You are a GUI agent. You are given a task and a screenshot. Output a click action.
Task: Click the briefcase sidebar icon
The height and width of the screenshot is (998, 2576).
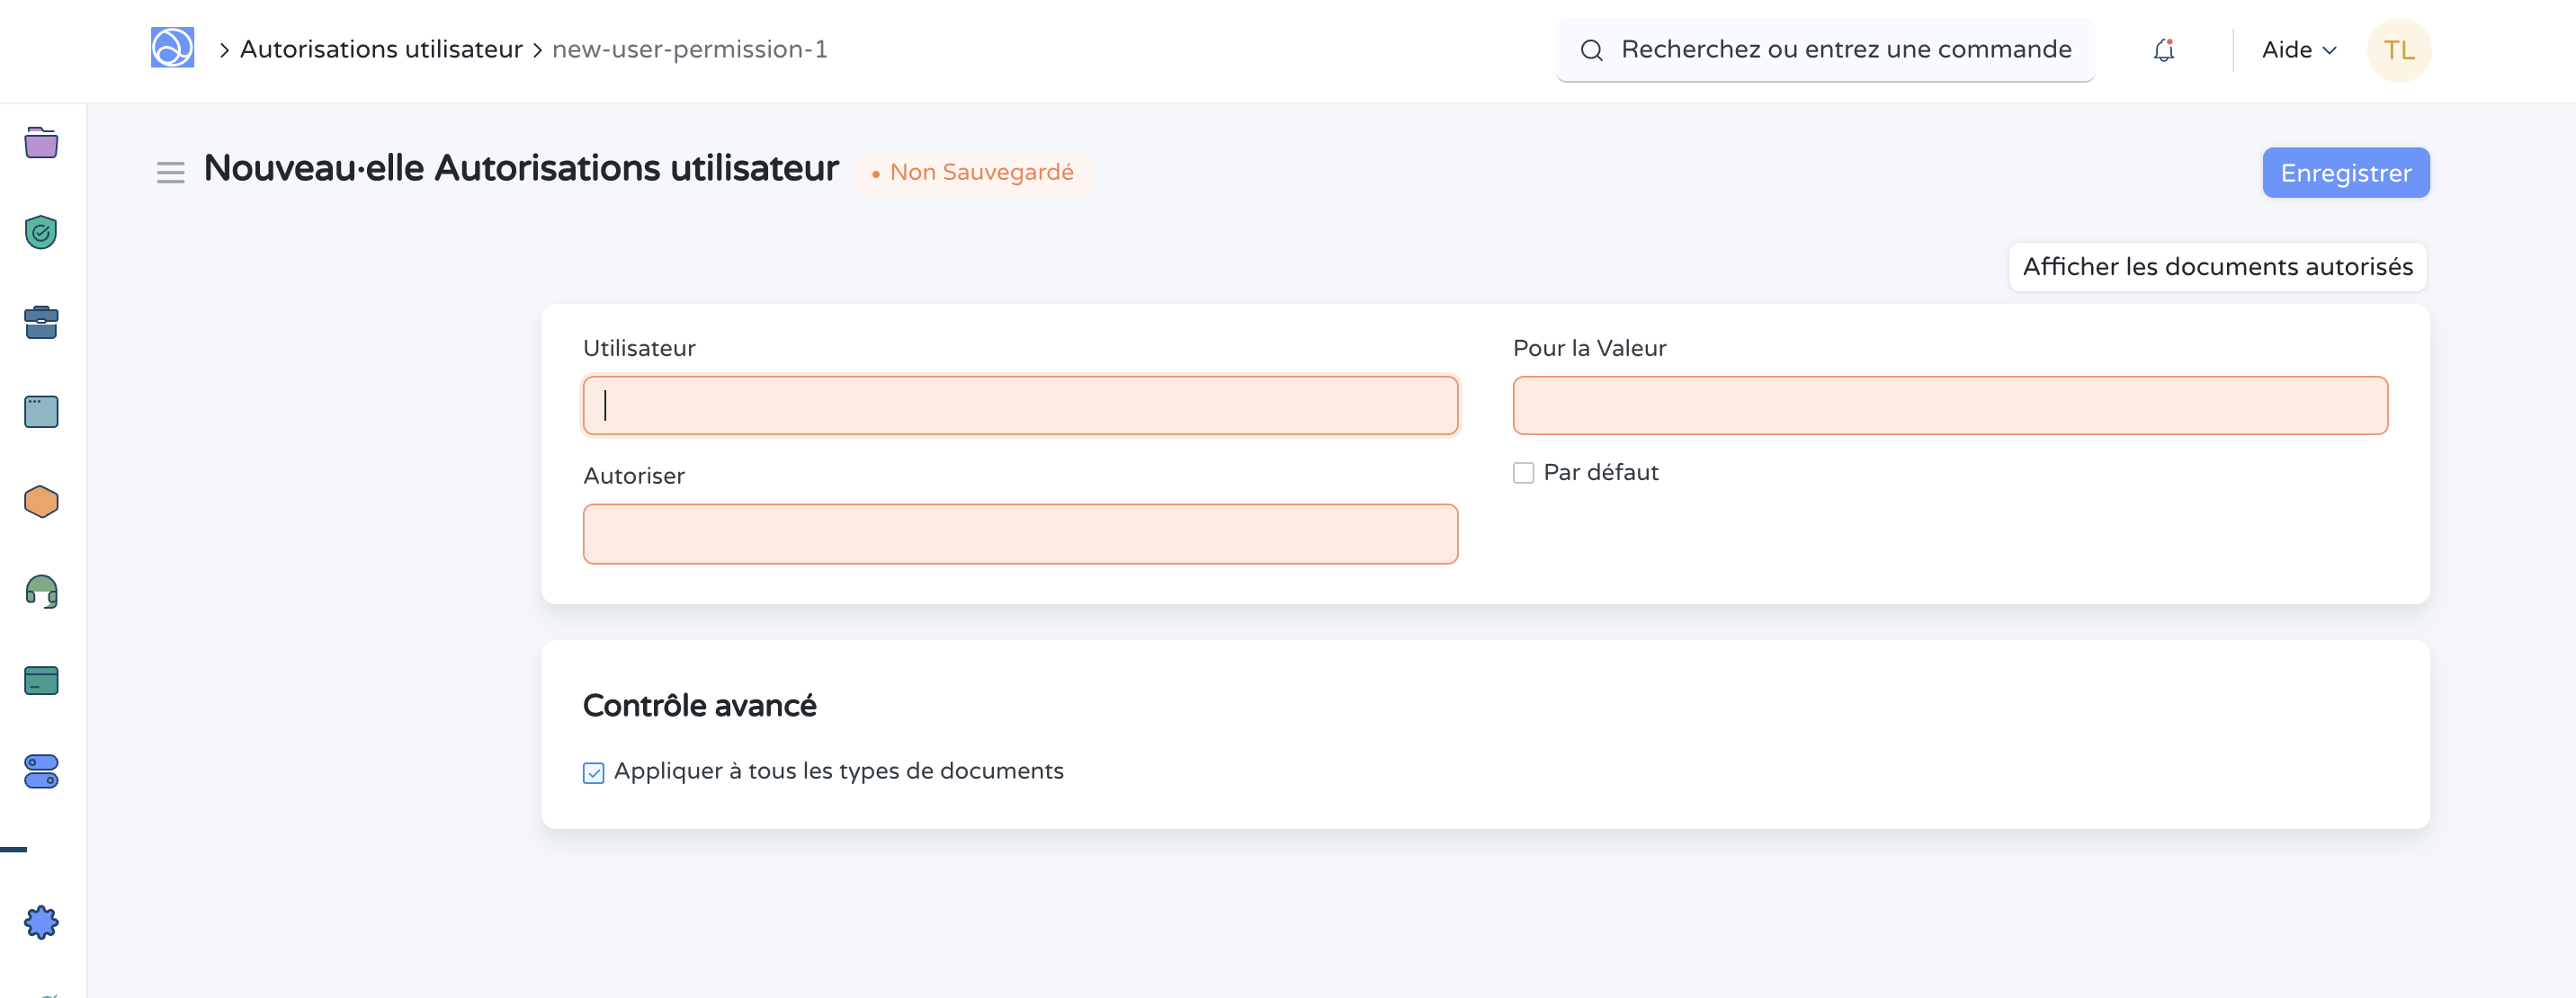(41, 322)
